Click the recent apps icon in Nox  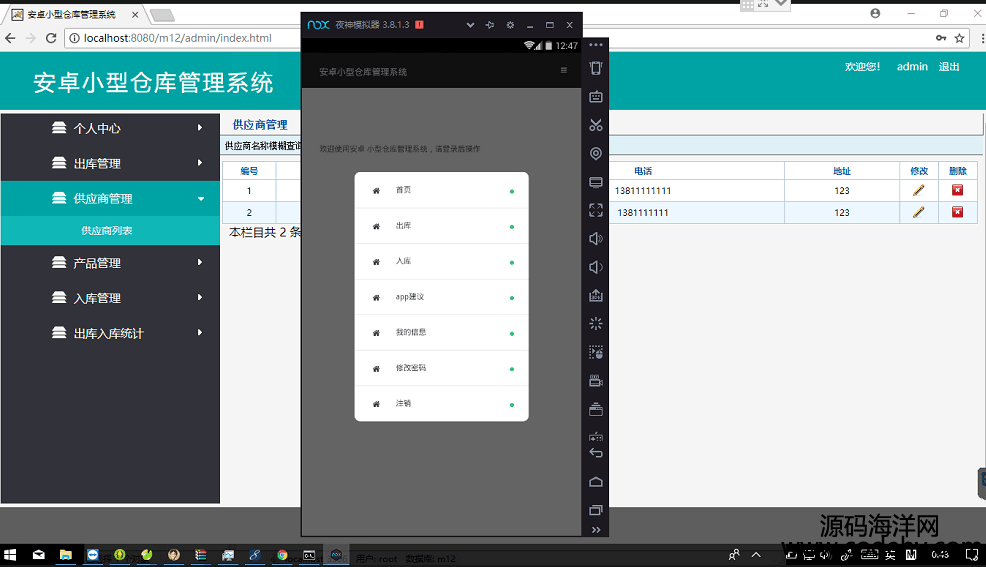pos(595,510)
